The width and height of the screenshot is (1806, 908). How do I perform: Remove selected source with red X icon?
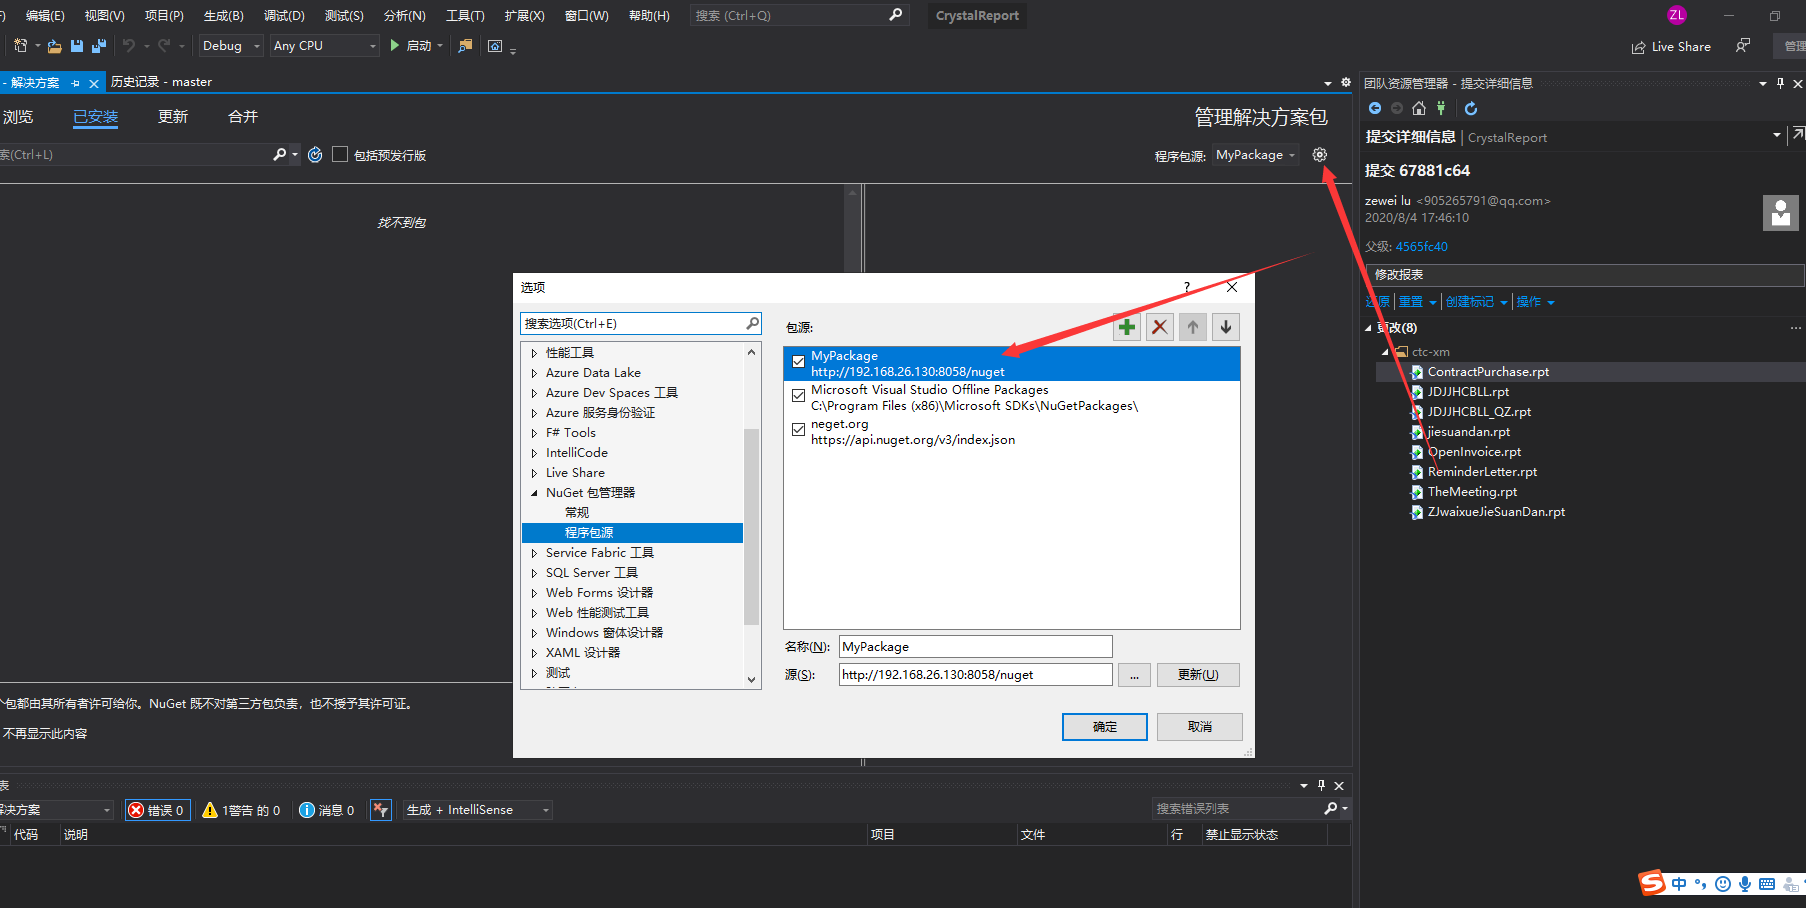tap(1160, 327)
